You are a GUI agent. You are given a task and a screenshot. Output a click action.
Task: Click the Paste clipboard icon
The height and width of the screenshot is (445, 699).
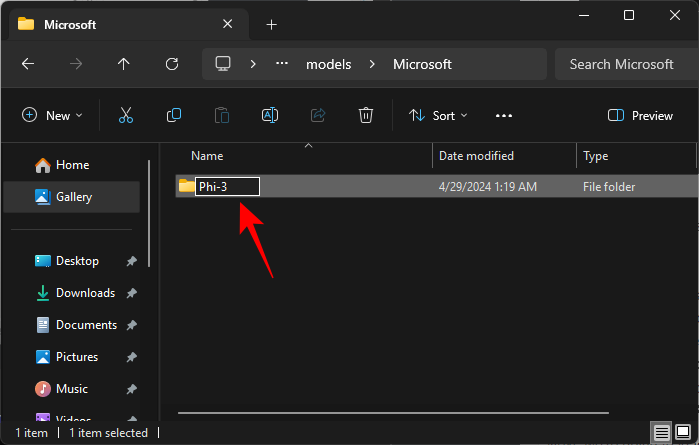click(x=222, y=115)
